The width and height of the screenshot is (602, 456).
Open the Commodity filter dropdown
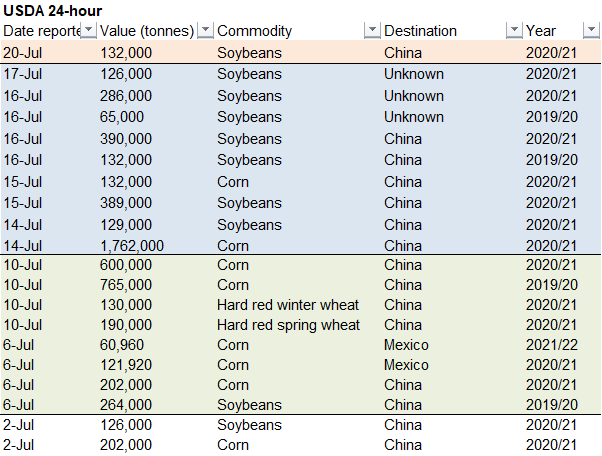[x=372, y=31]
